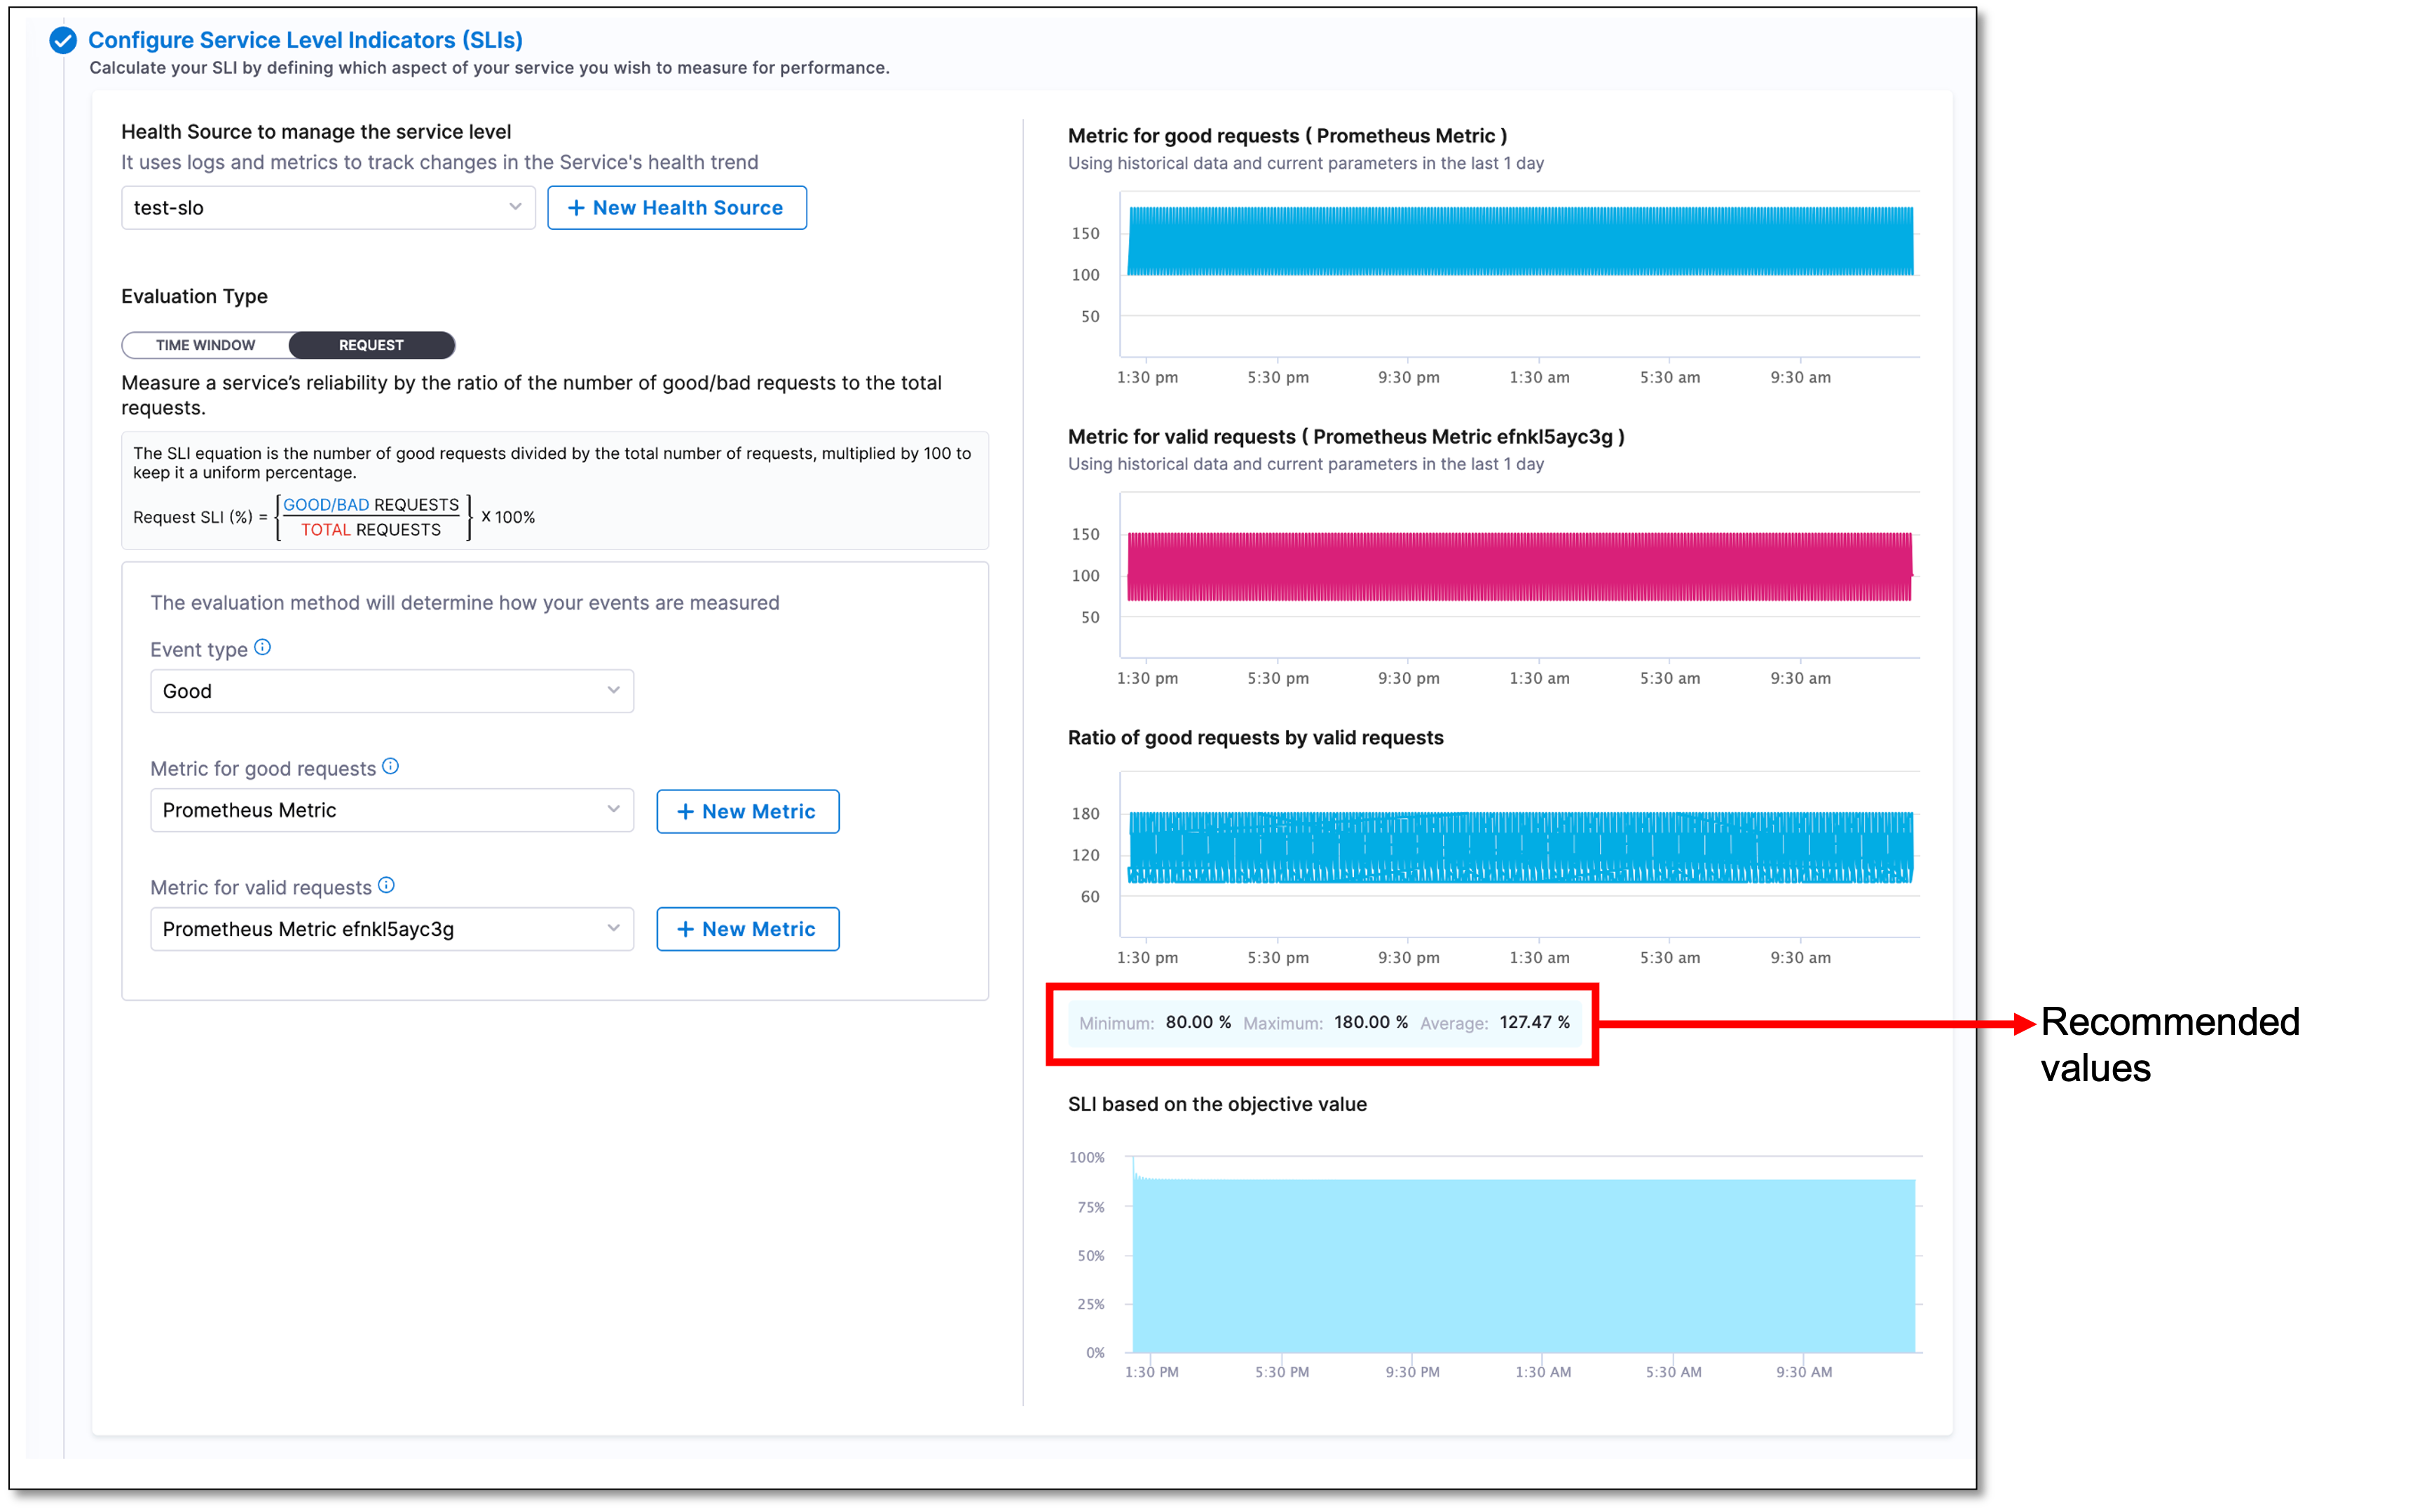Click plus icon on New Health Source button
Screen dimensions: 2415x1512
pos(576,208)
